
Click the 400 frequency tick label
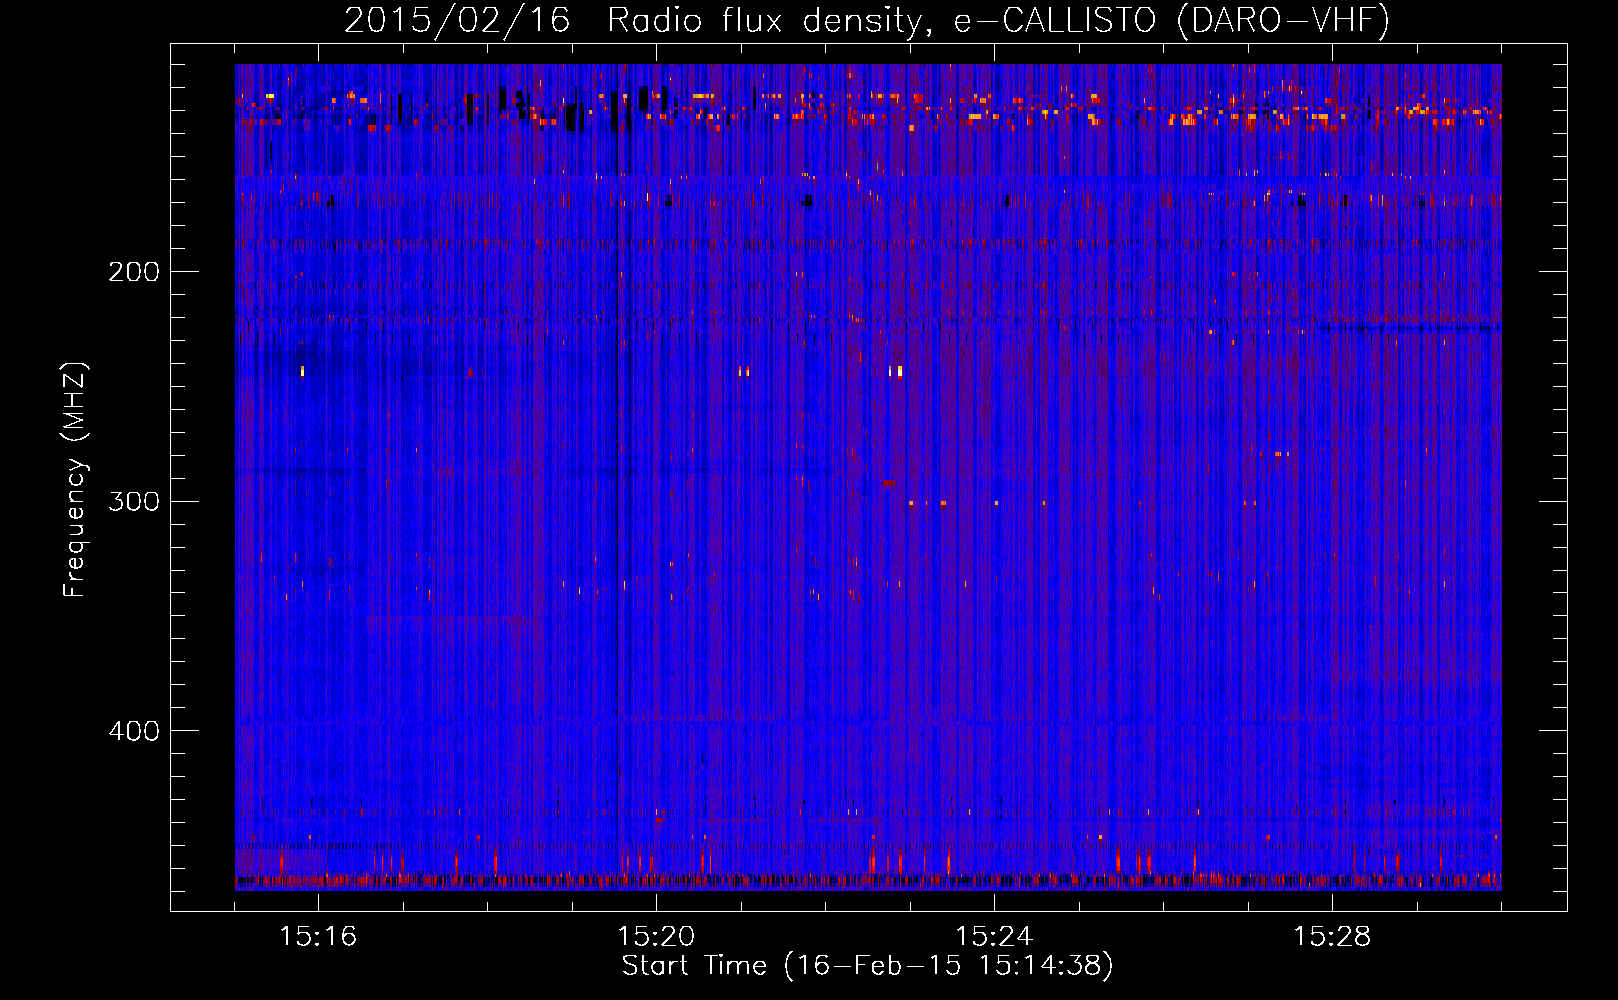coord(134,731)
